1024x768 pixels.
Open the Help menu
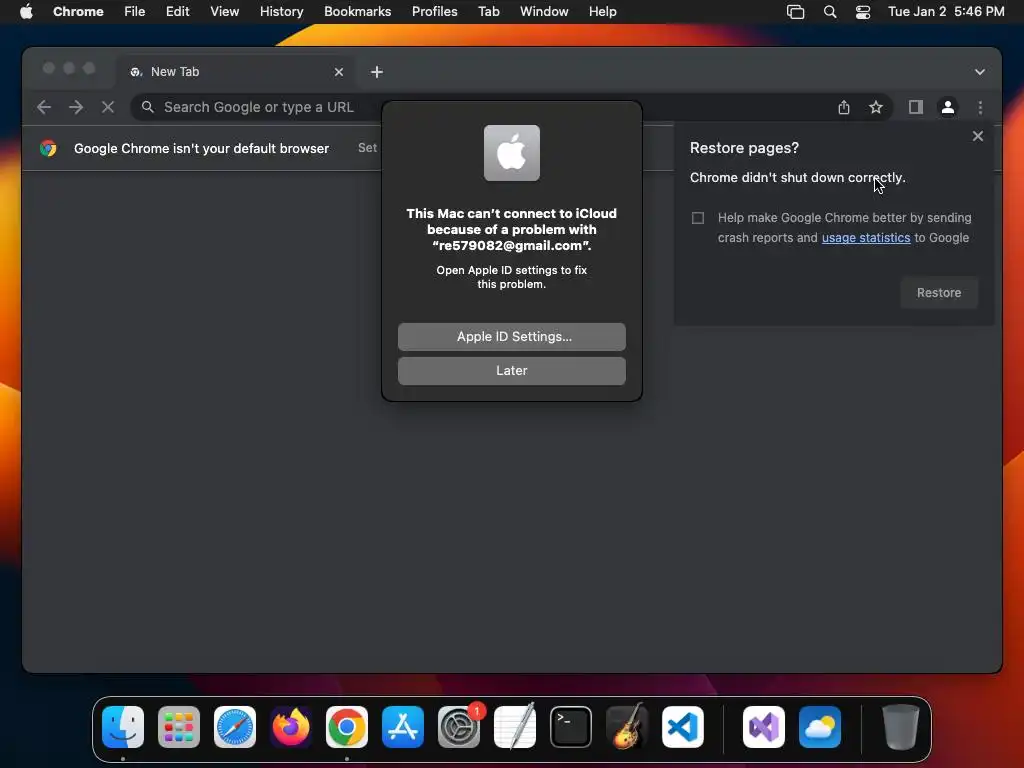click(602, 12)
